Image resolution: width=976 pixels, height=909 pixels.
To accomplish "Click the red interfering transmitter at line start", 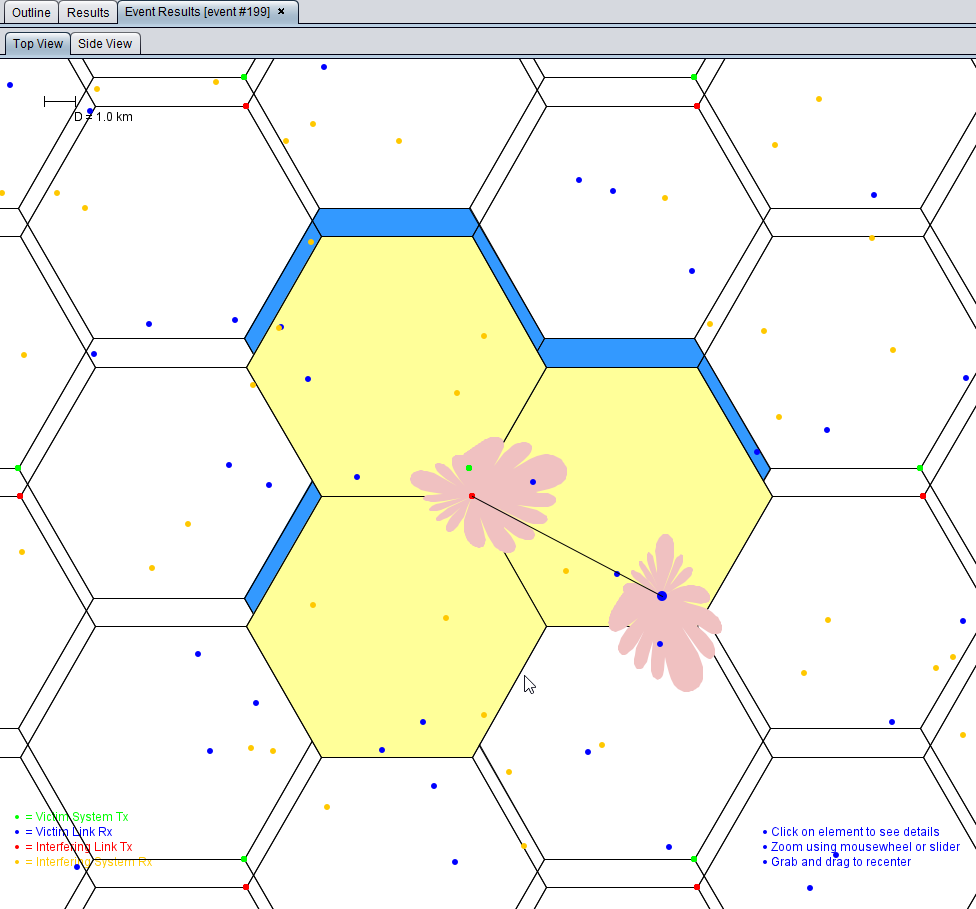I will pyautogui.click(x=472, y=496).
